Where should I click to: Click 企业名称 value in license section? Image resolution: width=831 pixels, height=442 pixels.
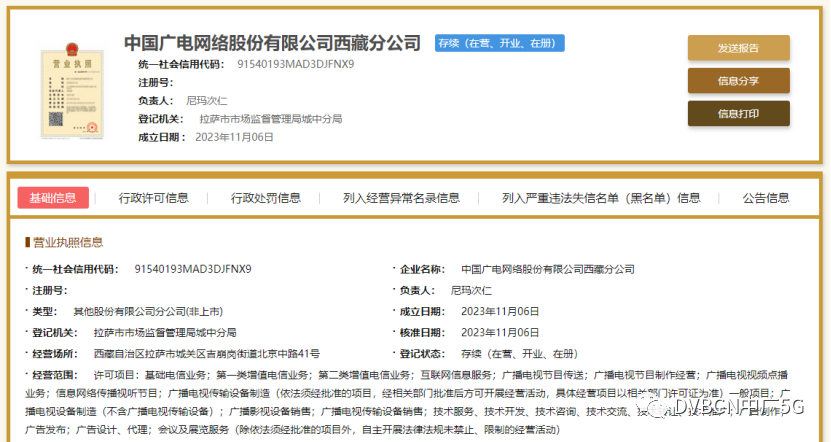[547, 269]
